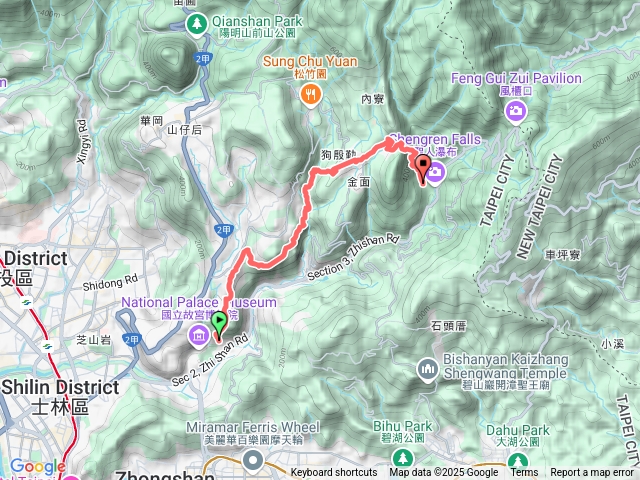The height and width of the screenshot is (480, 640).
Task: Select Feng Gui Zui Pavilion camera icon
Action: pos(516,111)
